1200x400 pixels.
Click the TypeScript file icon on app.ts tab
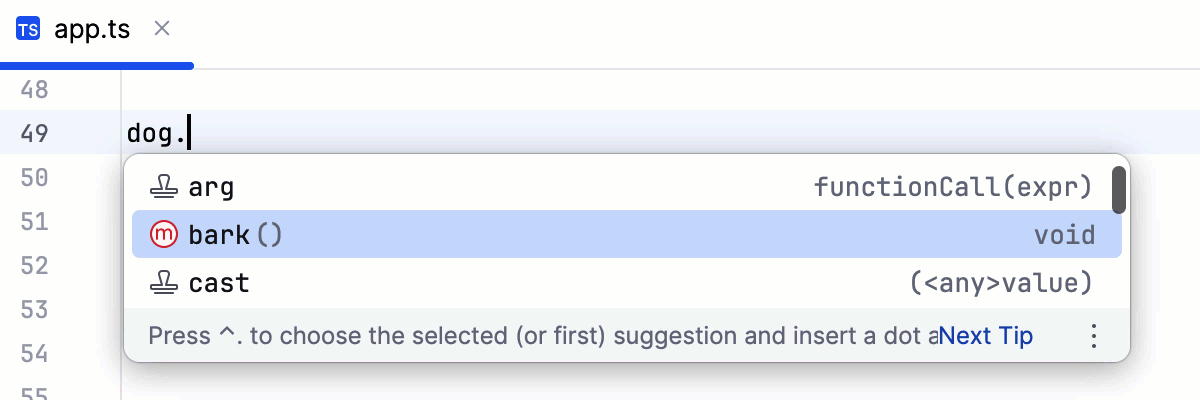pyautogui.click(x=28, y=30)
